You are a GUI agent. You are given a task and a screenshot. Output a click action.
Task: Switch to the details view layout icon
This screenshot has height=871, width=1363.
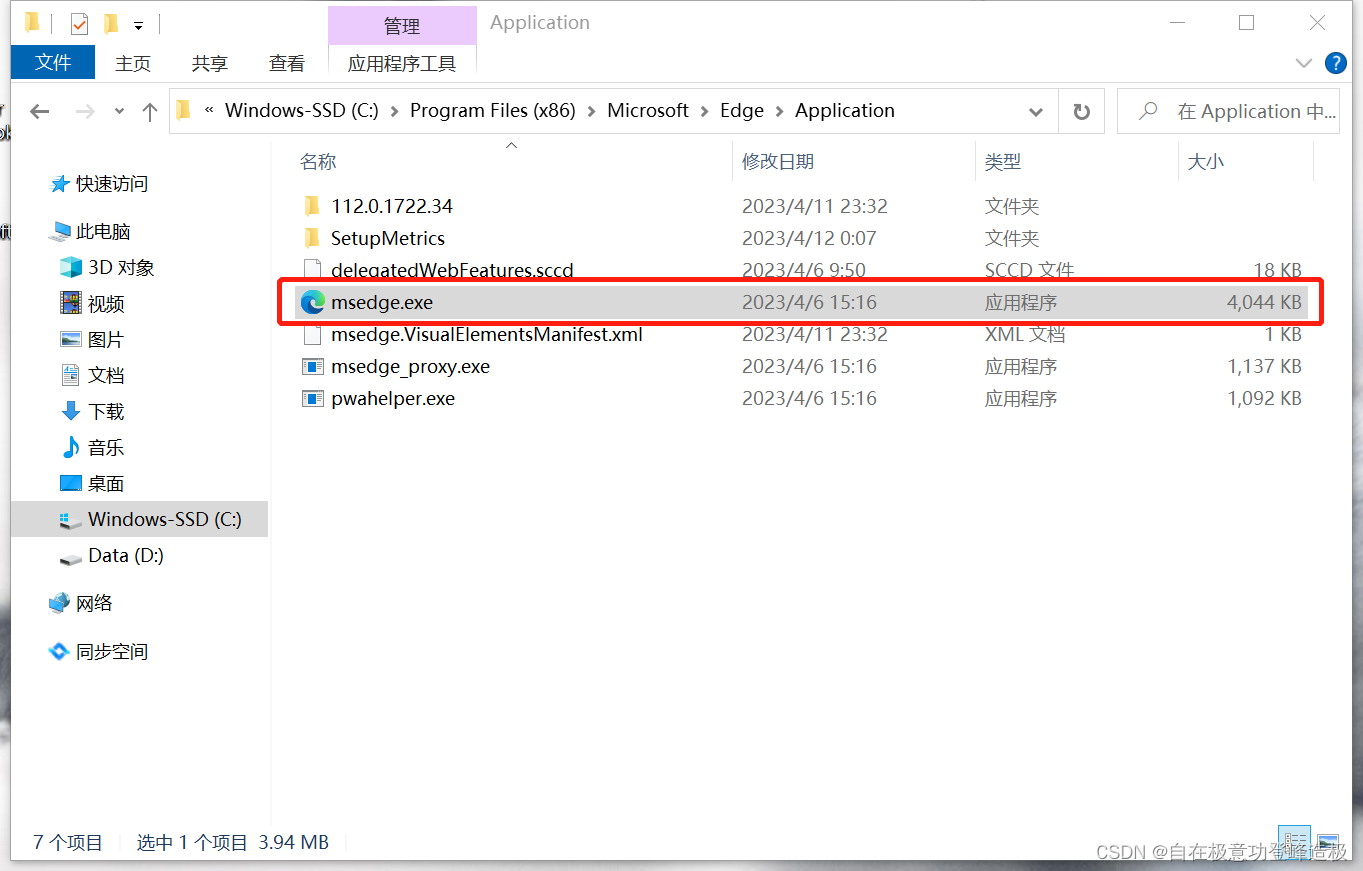pos(1295,842)
